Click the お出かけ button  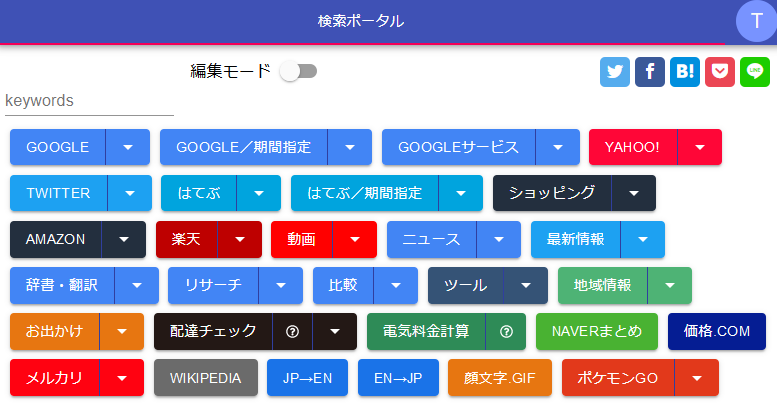click(x=55, y=332)
